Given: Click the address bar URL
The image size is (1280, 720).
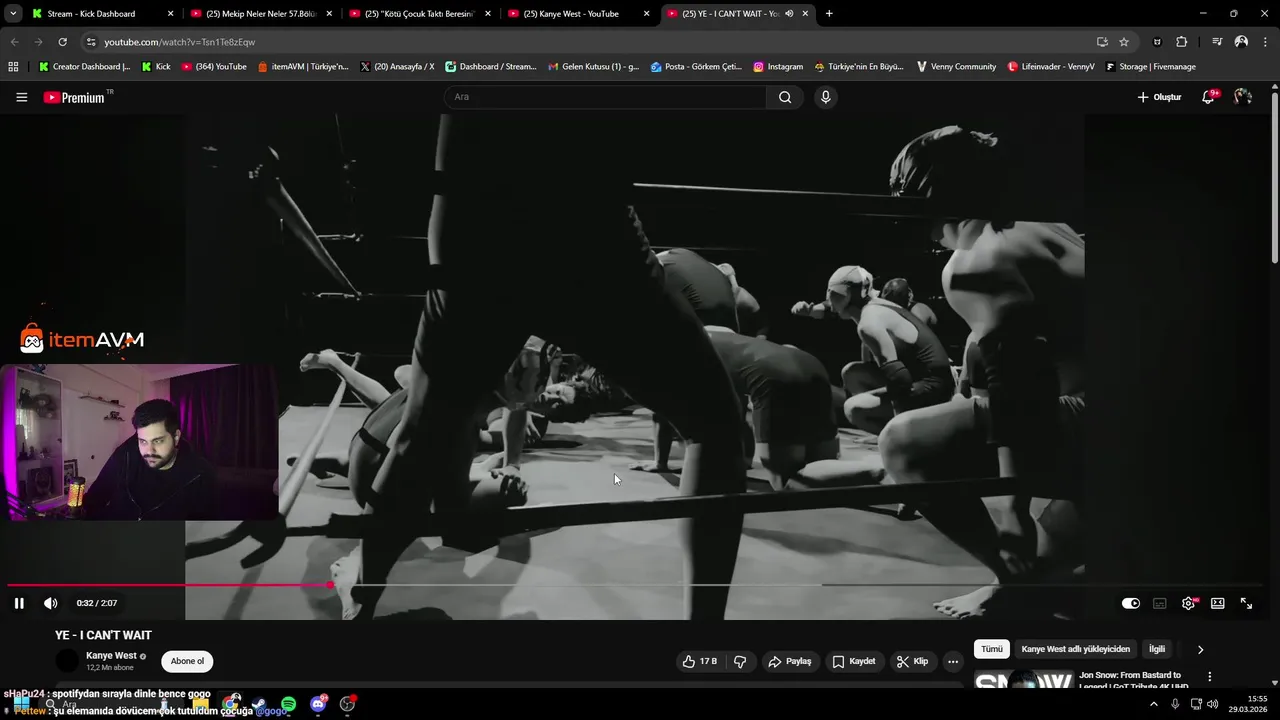Looking at the screenshot, I should (180, 42).
